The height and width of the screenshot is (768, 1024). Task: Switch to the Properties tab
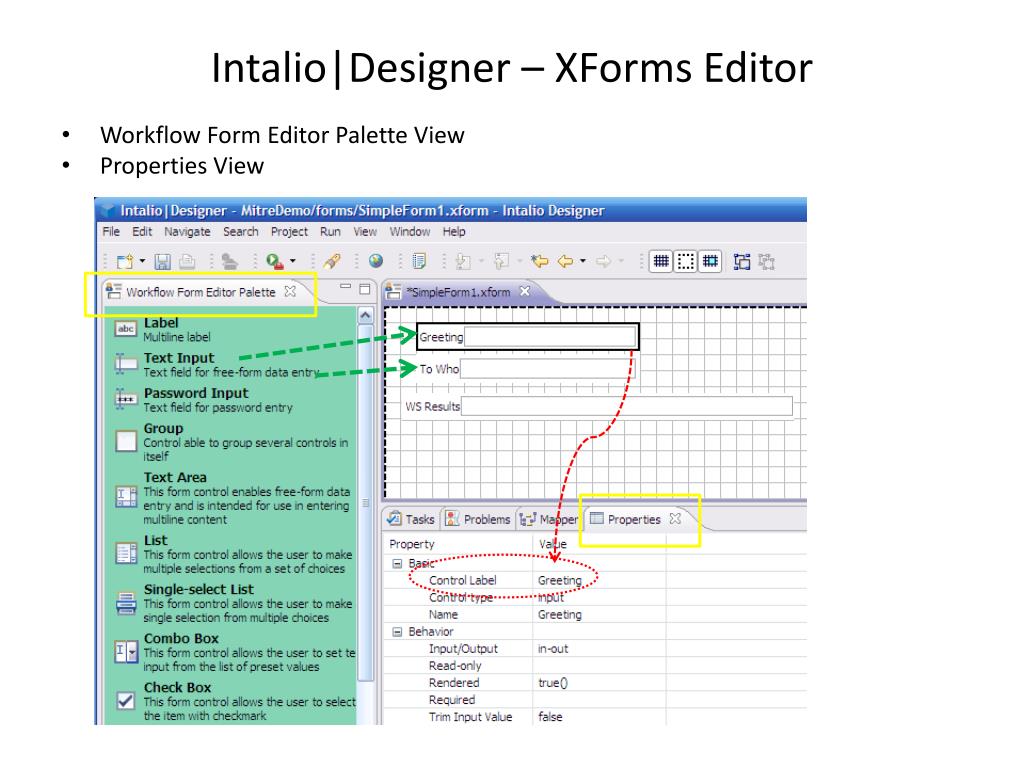626,519
